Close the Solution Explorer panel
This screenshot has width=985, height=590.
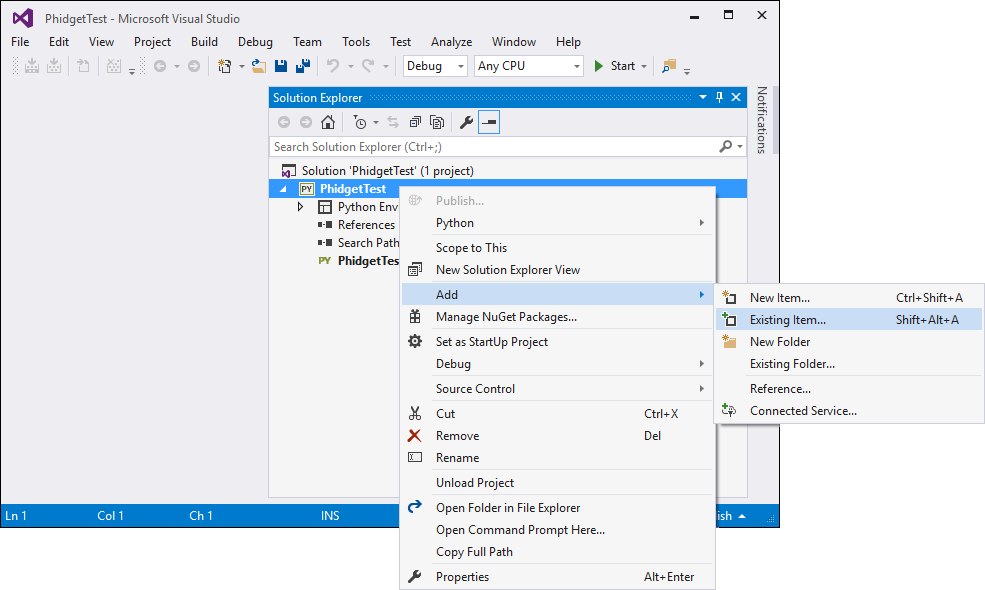tap(736, 97)
